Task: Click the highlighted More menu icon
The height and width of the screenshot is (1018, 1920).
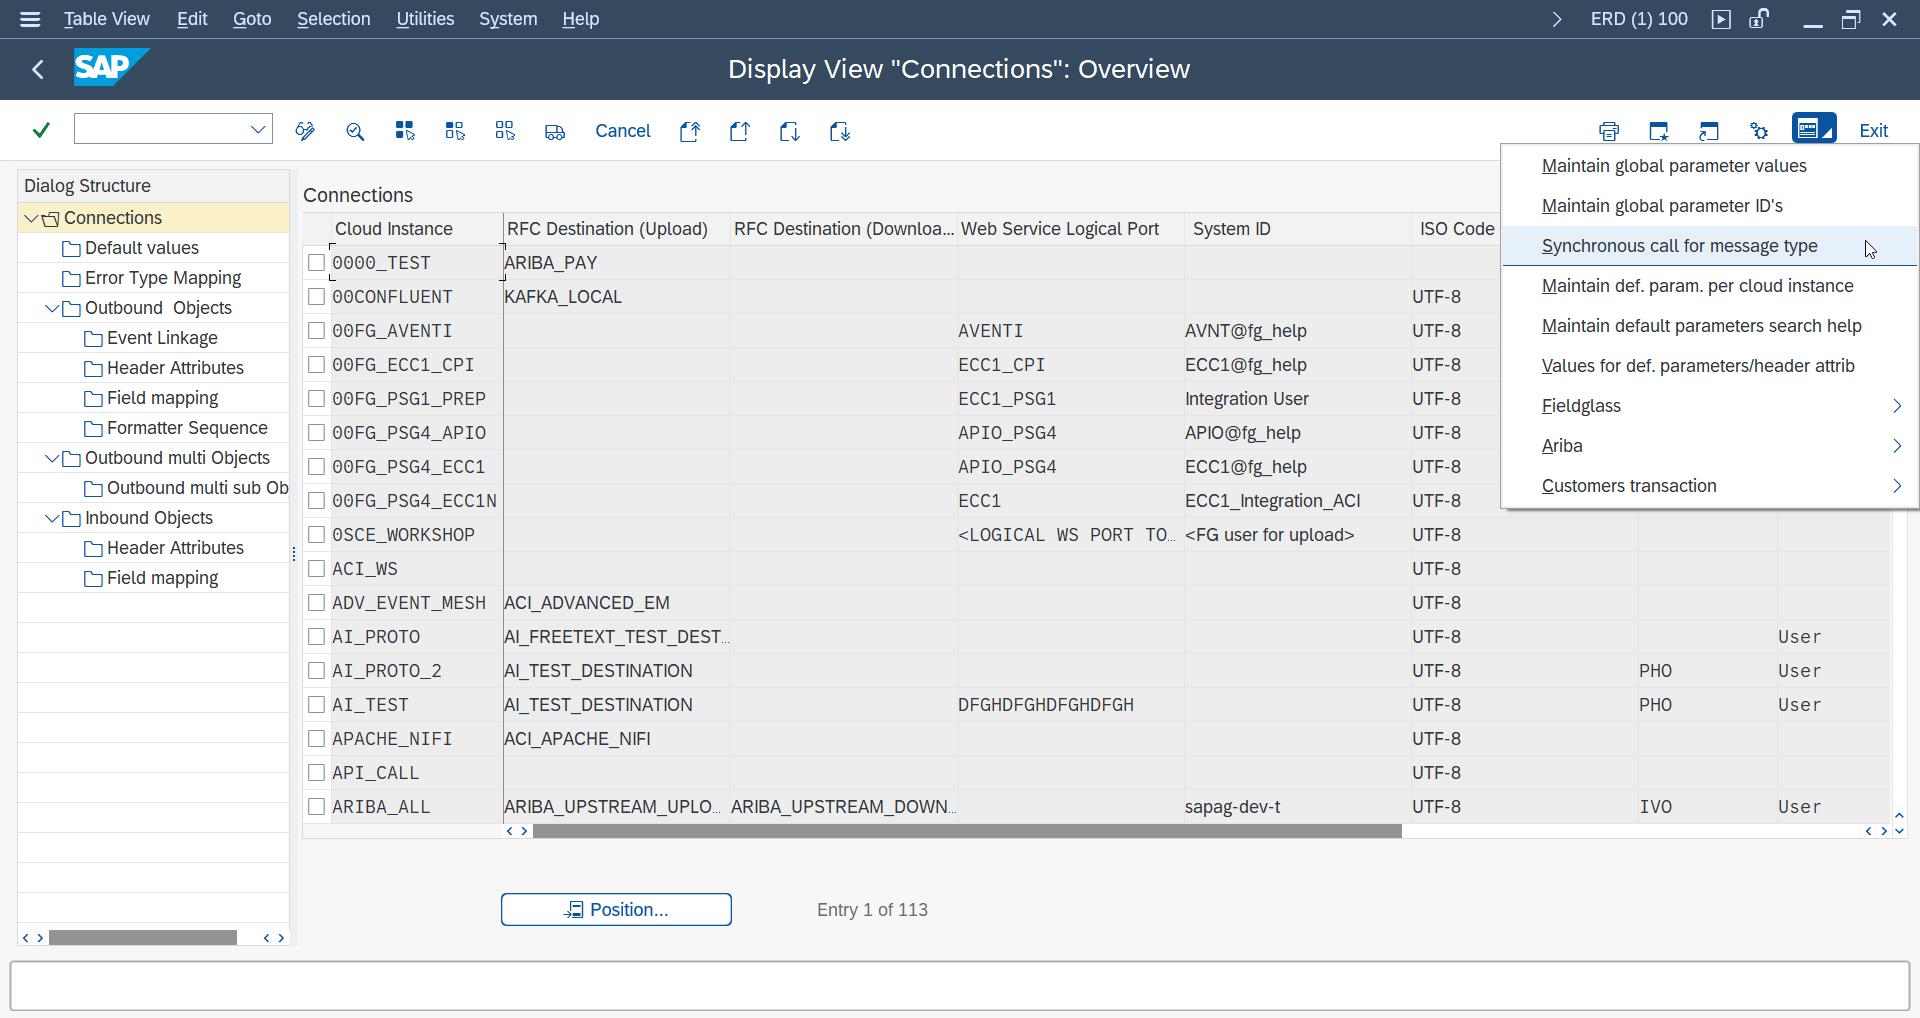Action: click(1814, 129)
